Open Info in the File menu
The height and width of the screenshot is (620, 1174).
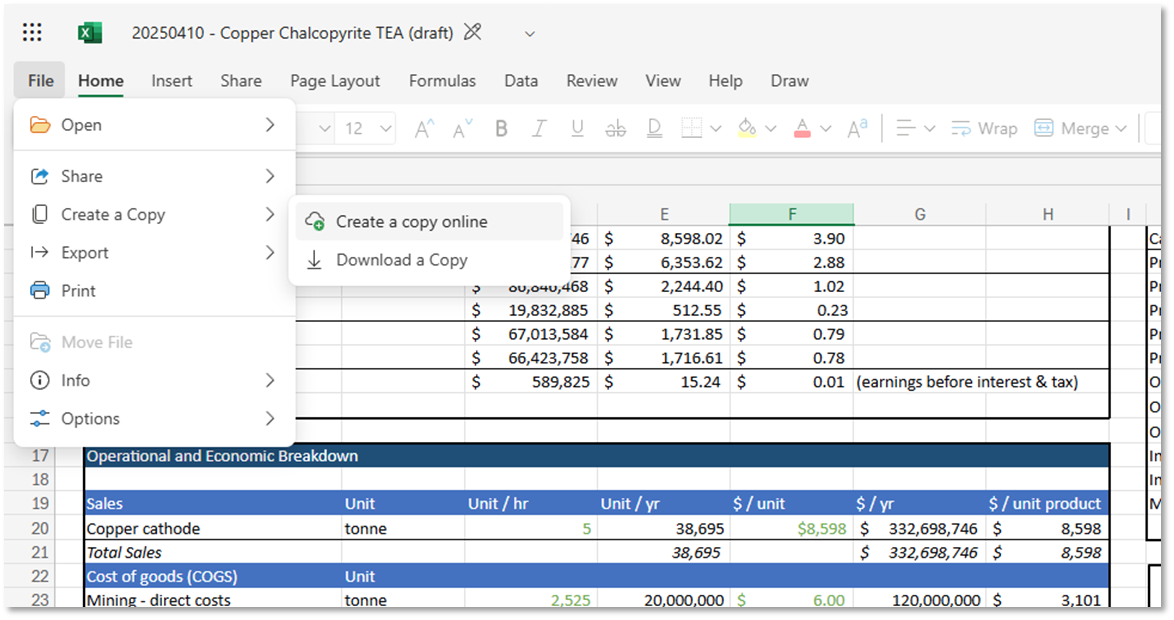pyautogui.click(x=154, y=380)
